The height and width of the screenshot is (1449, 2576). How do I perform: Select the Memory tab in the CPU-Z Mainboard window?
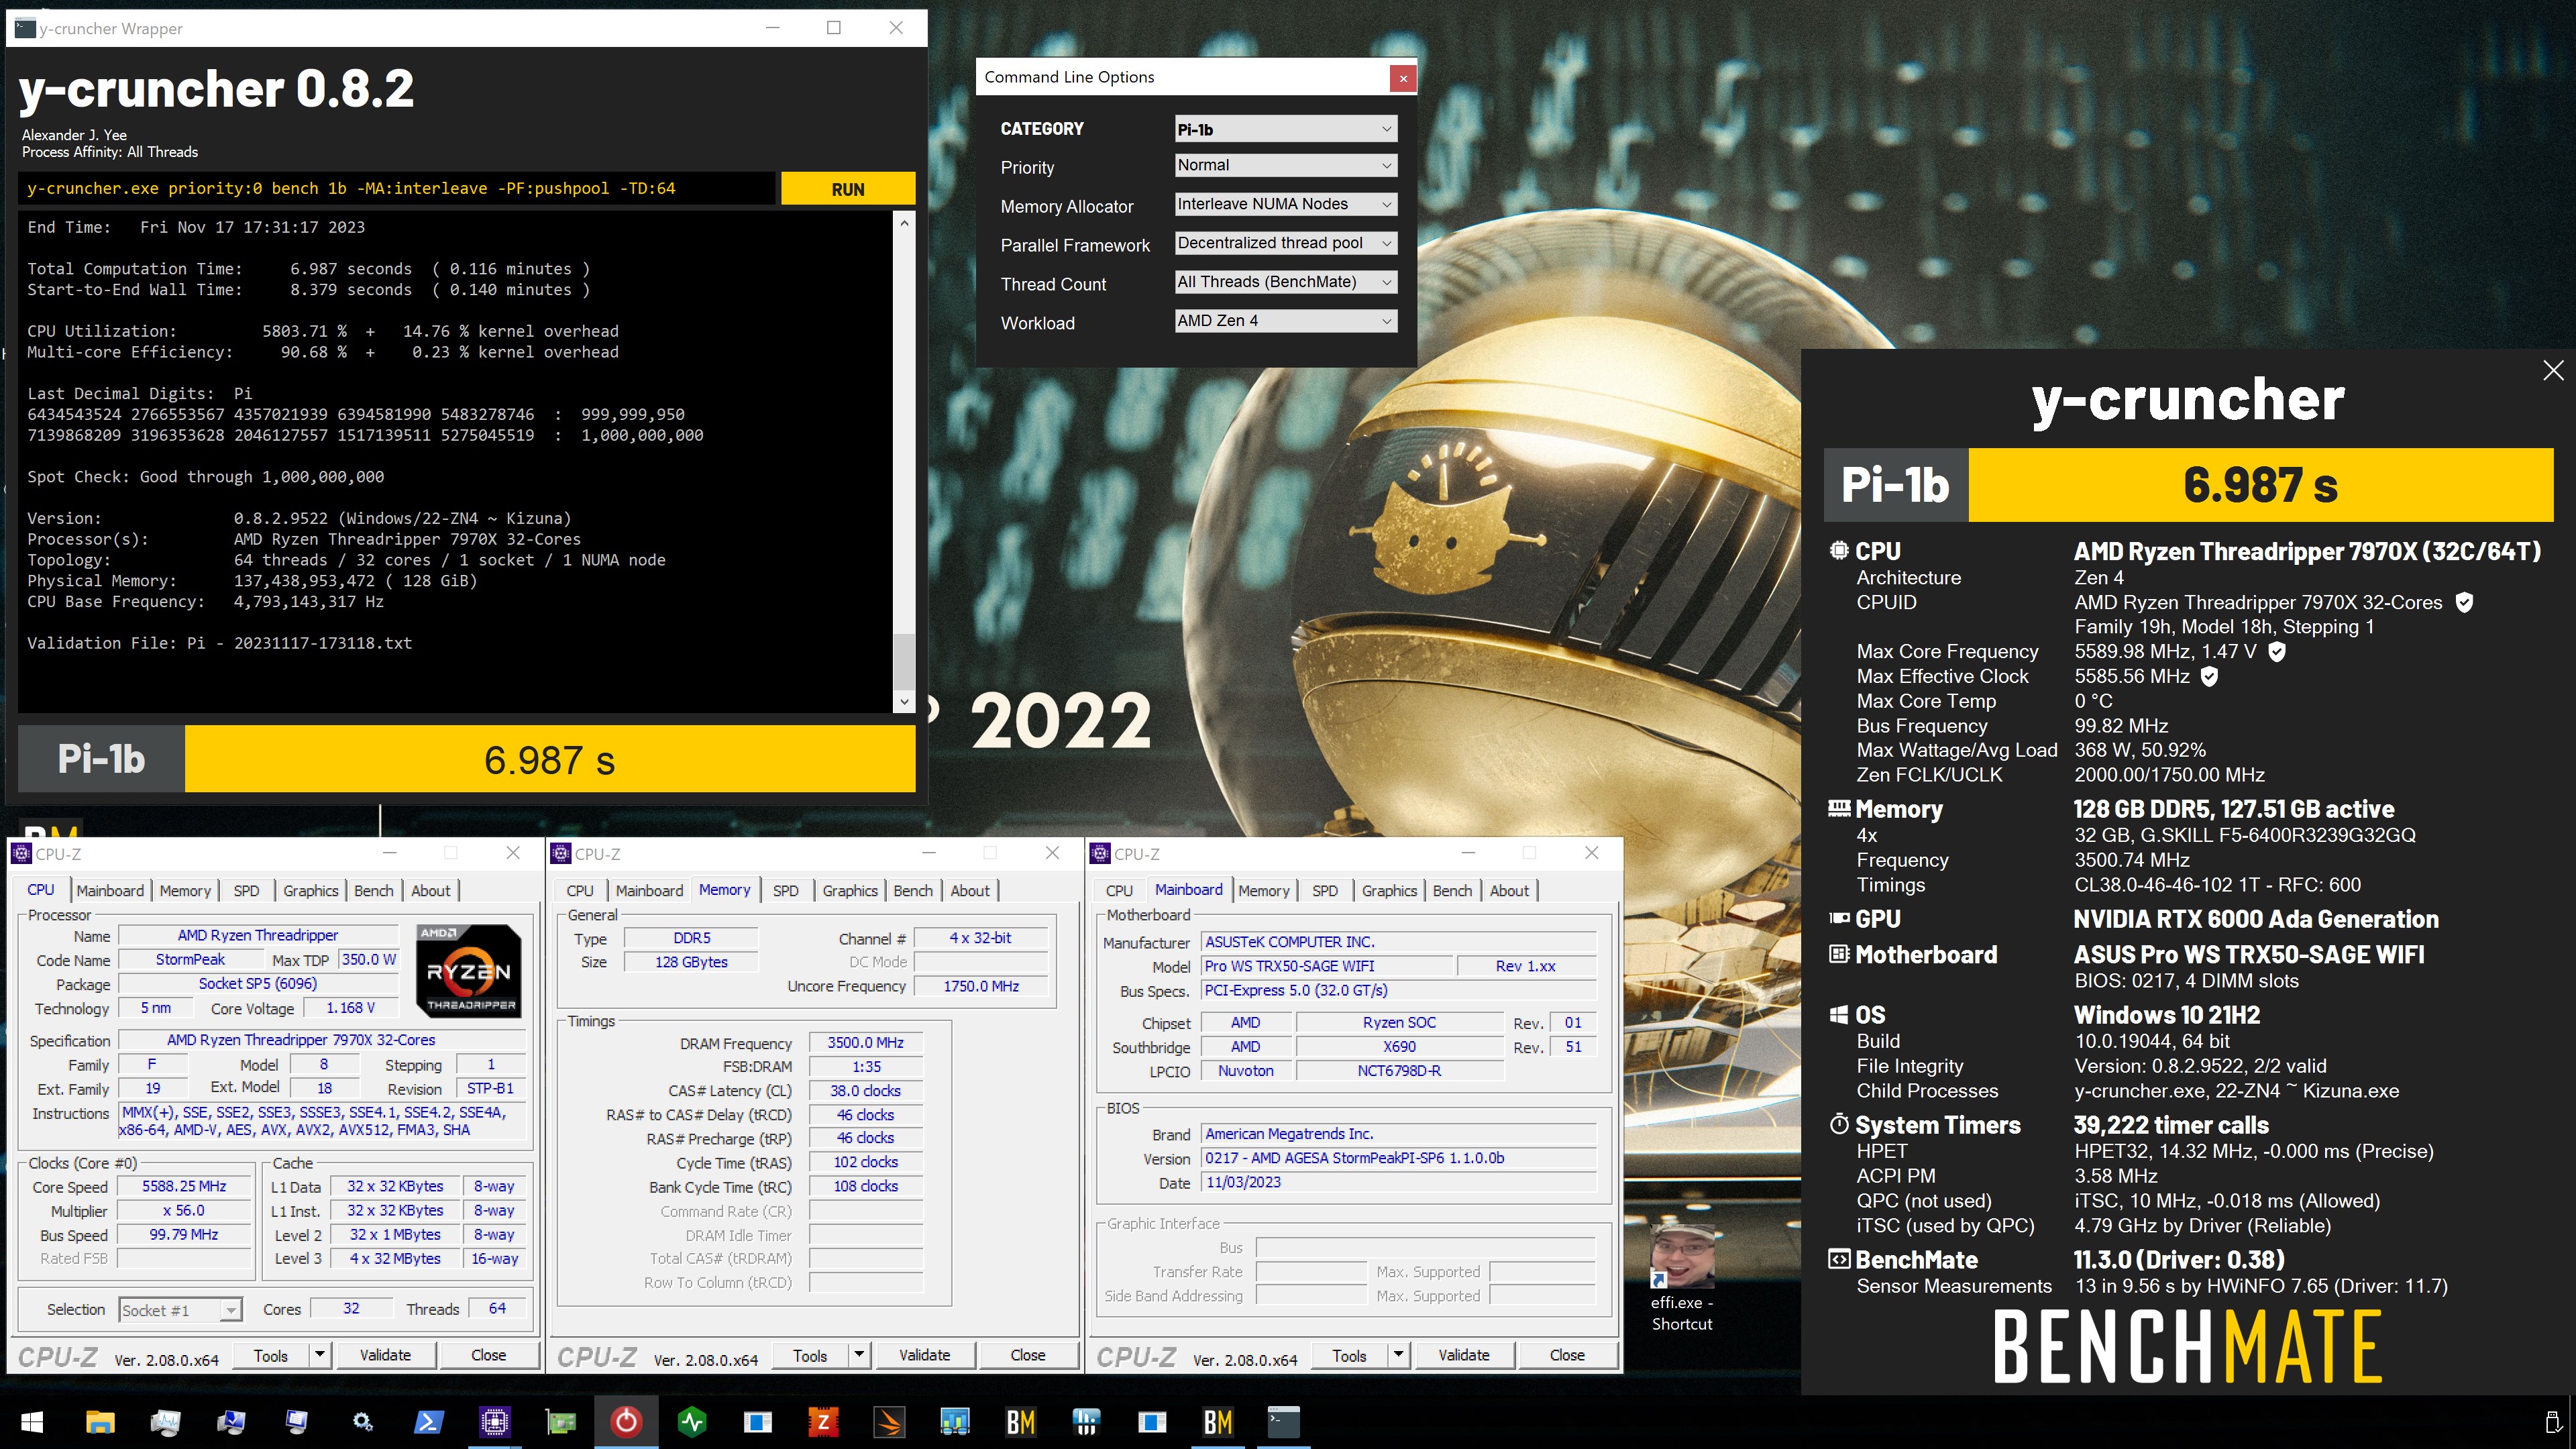pos(1264,890)
